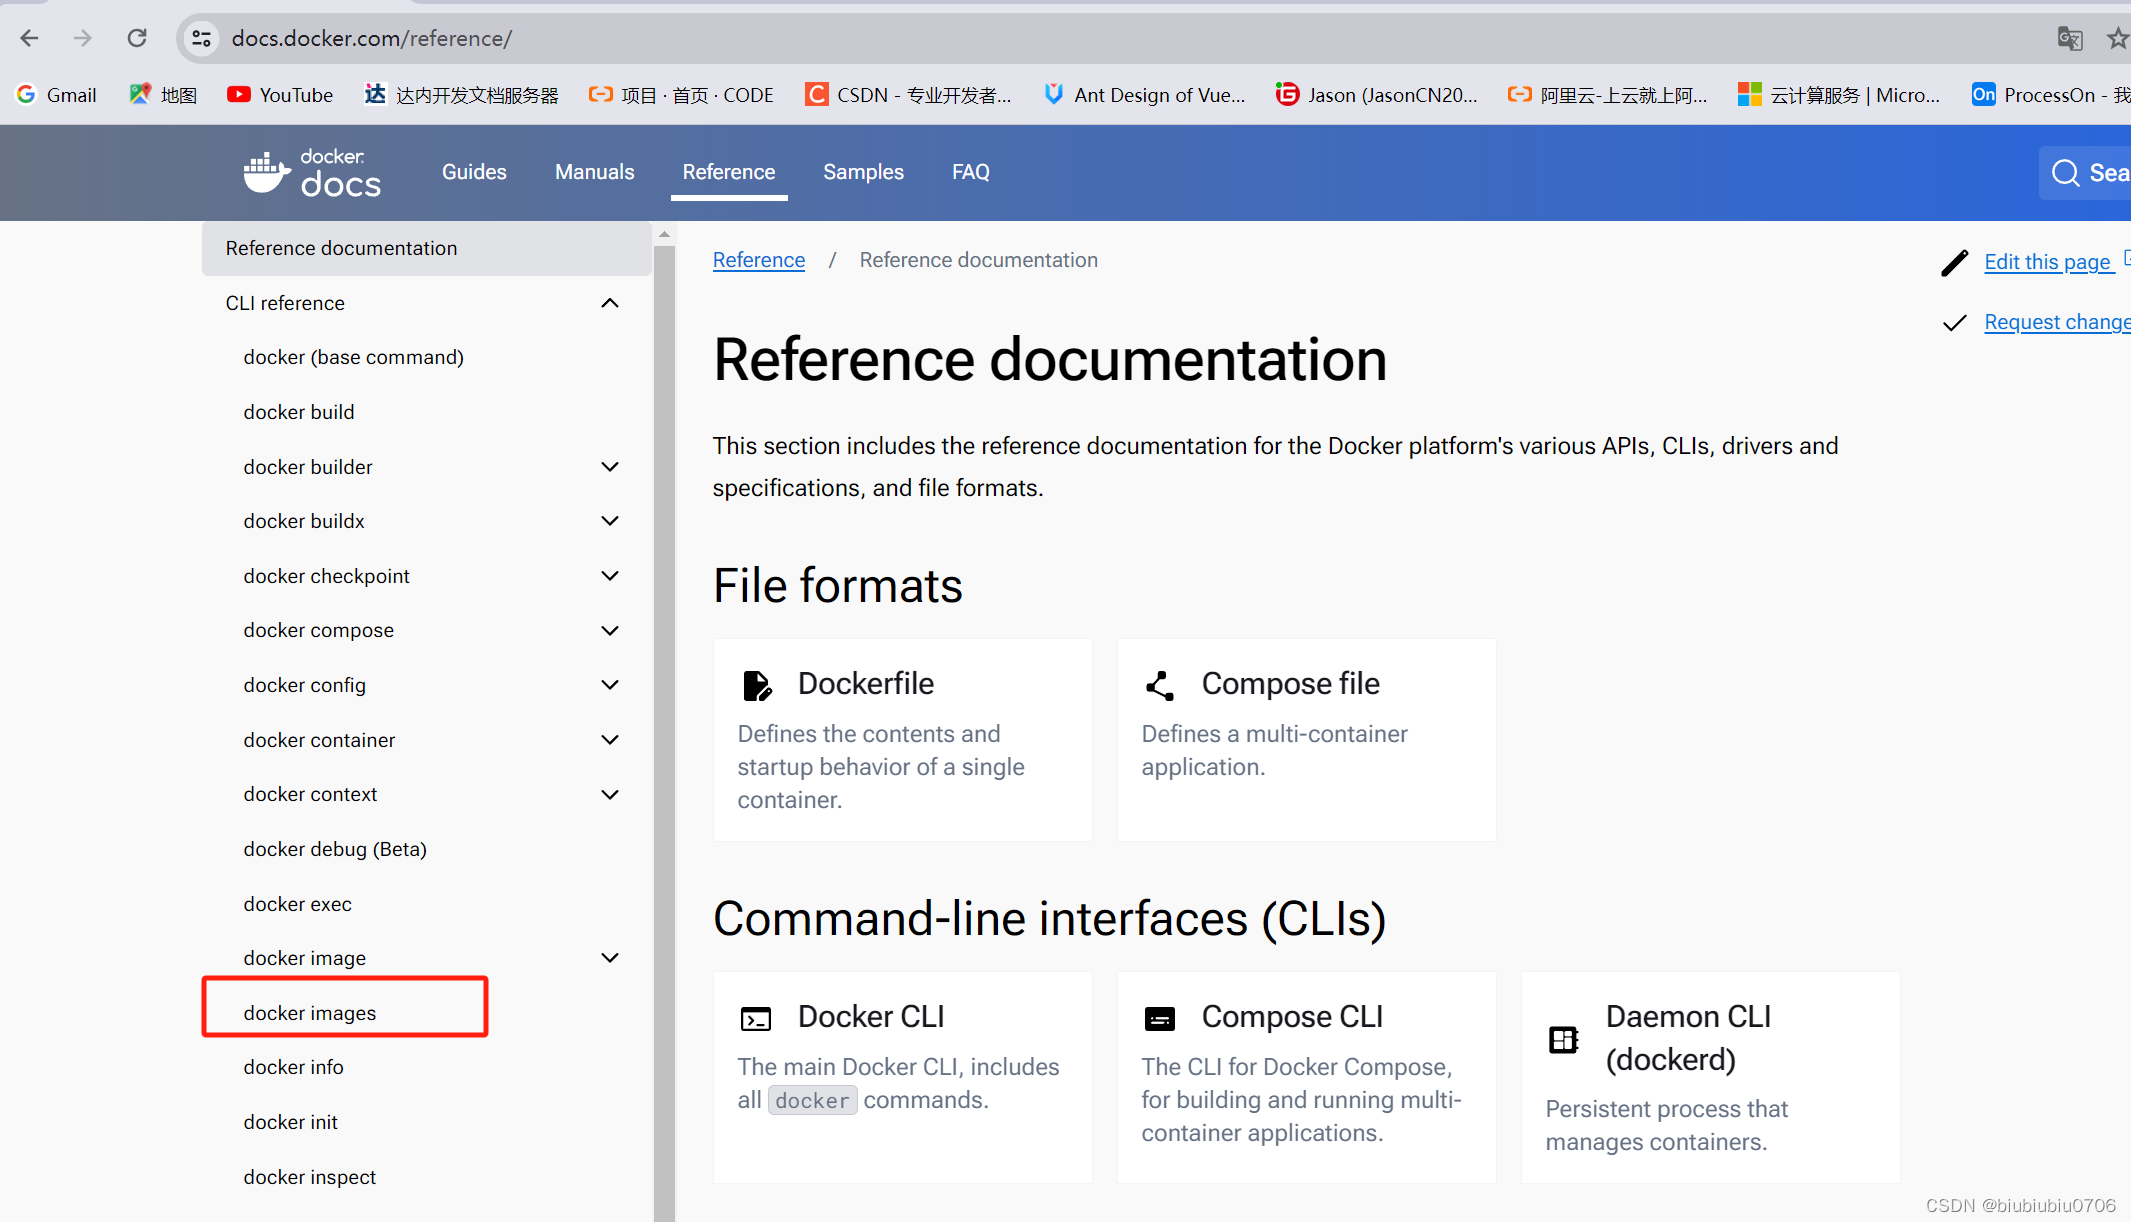
Task: Click the Daemon CLI (dockerd) icon
Action: click(1564, 1039)
